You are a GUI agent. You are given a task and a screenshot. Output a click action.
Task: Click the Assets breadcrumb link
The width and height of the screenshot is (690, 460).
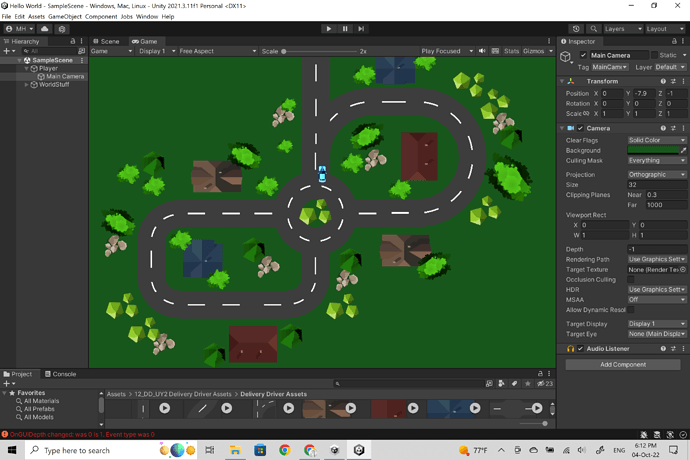[x=116, y=394]
